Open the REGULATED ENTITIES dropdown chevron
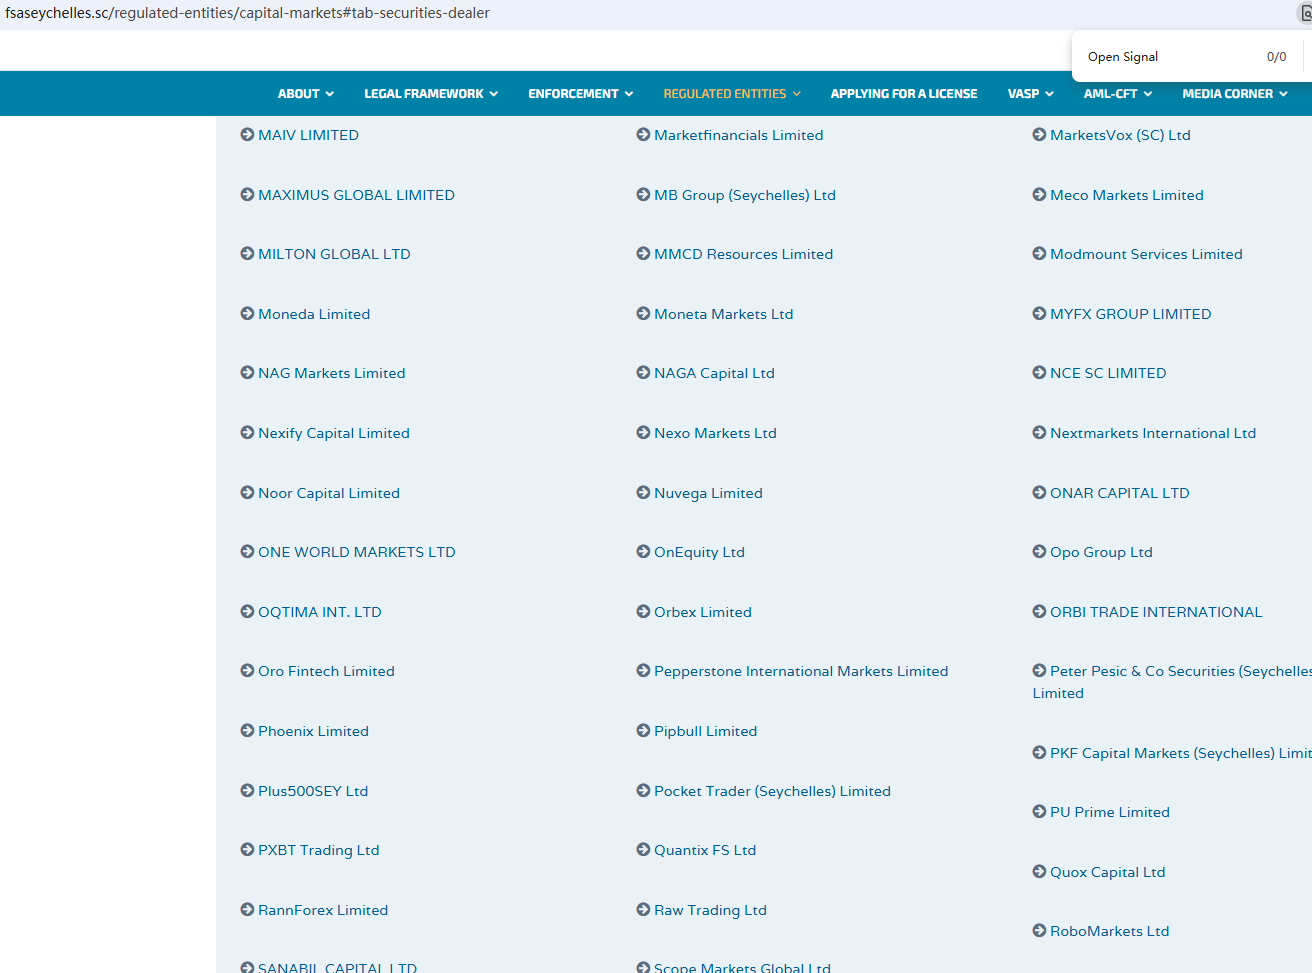1312x973 pixels. tap(797, 94)
